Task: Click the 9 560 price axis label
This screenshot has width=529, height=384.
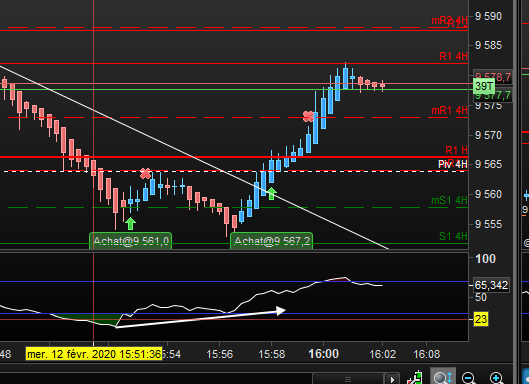Action: (488, 194)
